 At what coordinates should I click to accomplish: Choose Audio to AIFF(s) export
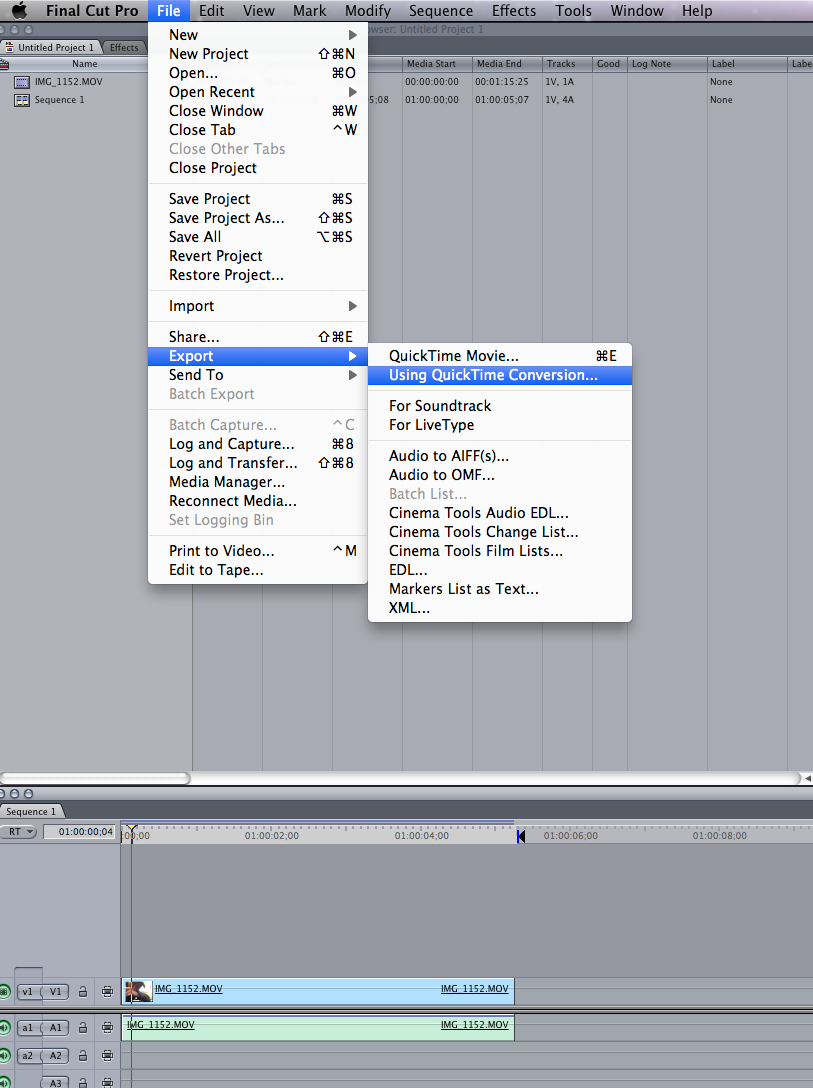(499, 456)
